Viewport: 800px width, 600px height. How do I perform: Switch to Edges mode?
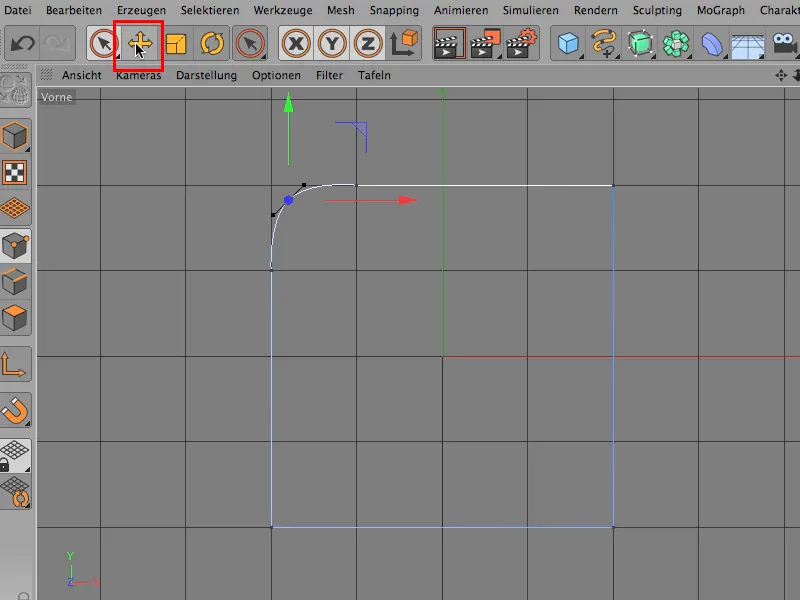(15, 282)
